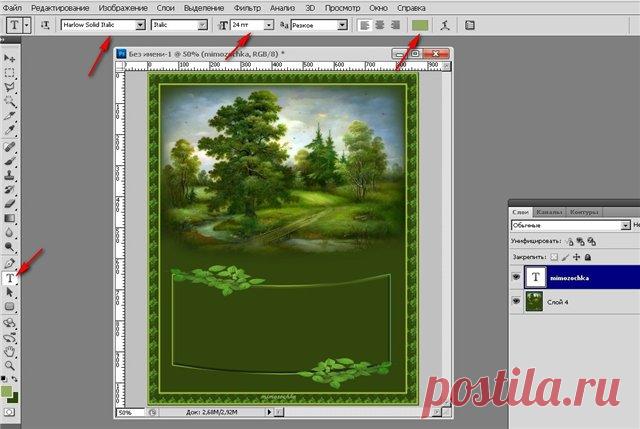The height and width of the screenshot is (429, 640).
Task: Center text alignment button
Action: pos(380,25)
